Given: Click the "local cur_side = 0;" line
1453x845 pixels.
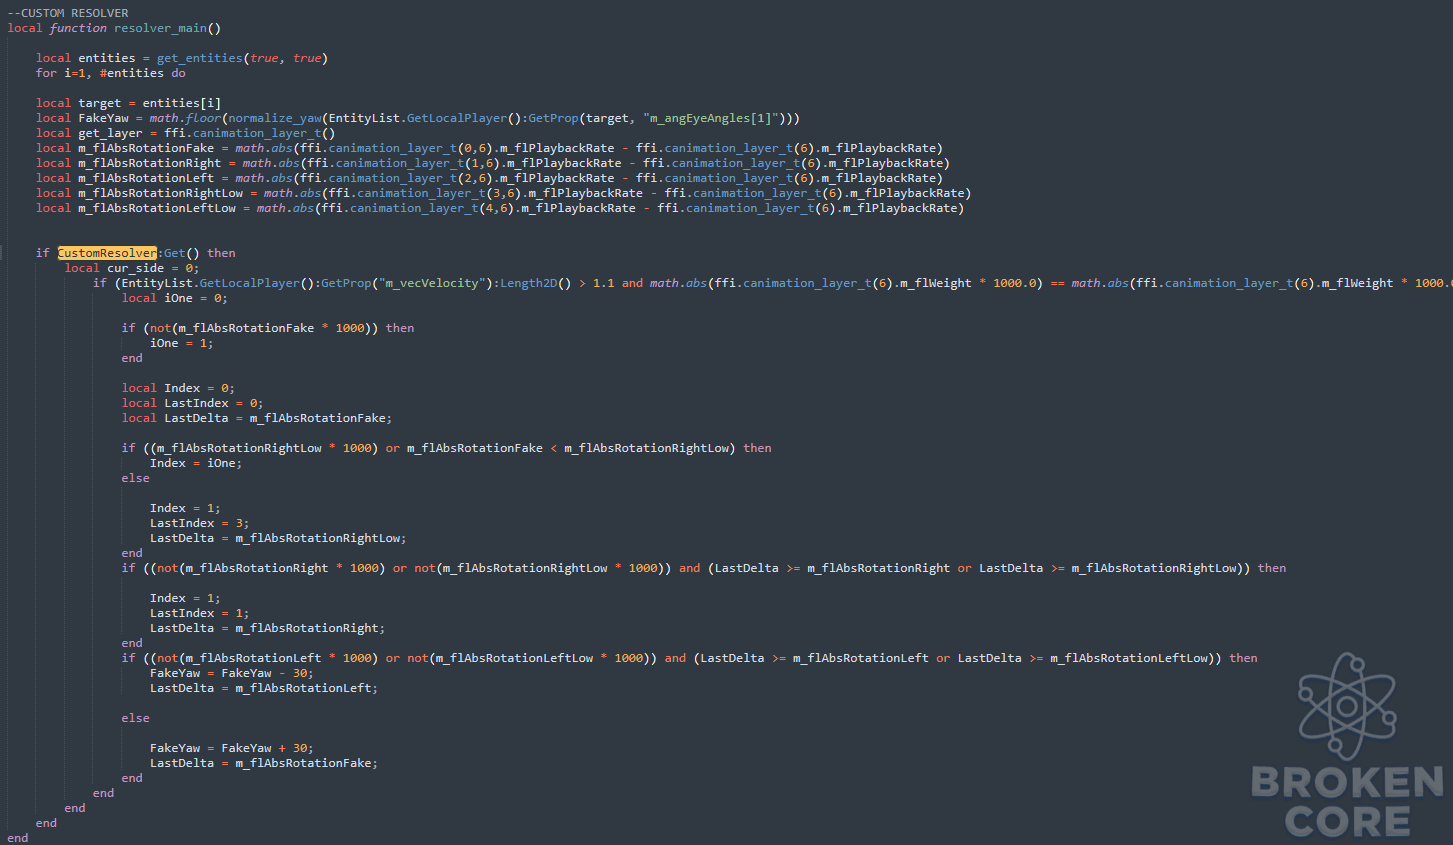Looking at the screenshot, I should click(x=132, y=268).
